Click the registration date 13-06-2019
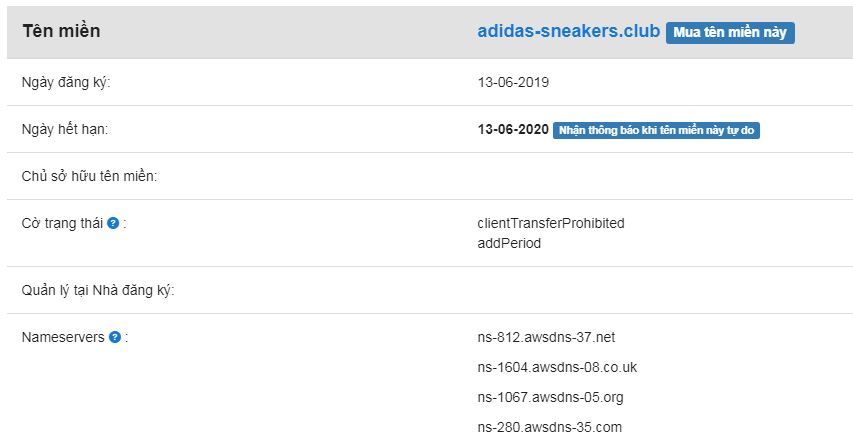 point(513,82)
